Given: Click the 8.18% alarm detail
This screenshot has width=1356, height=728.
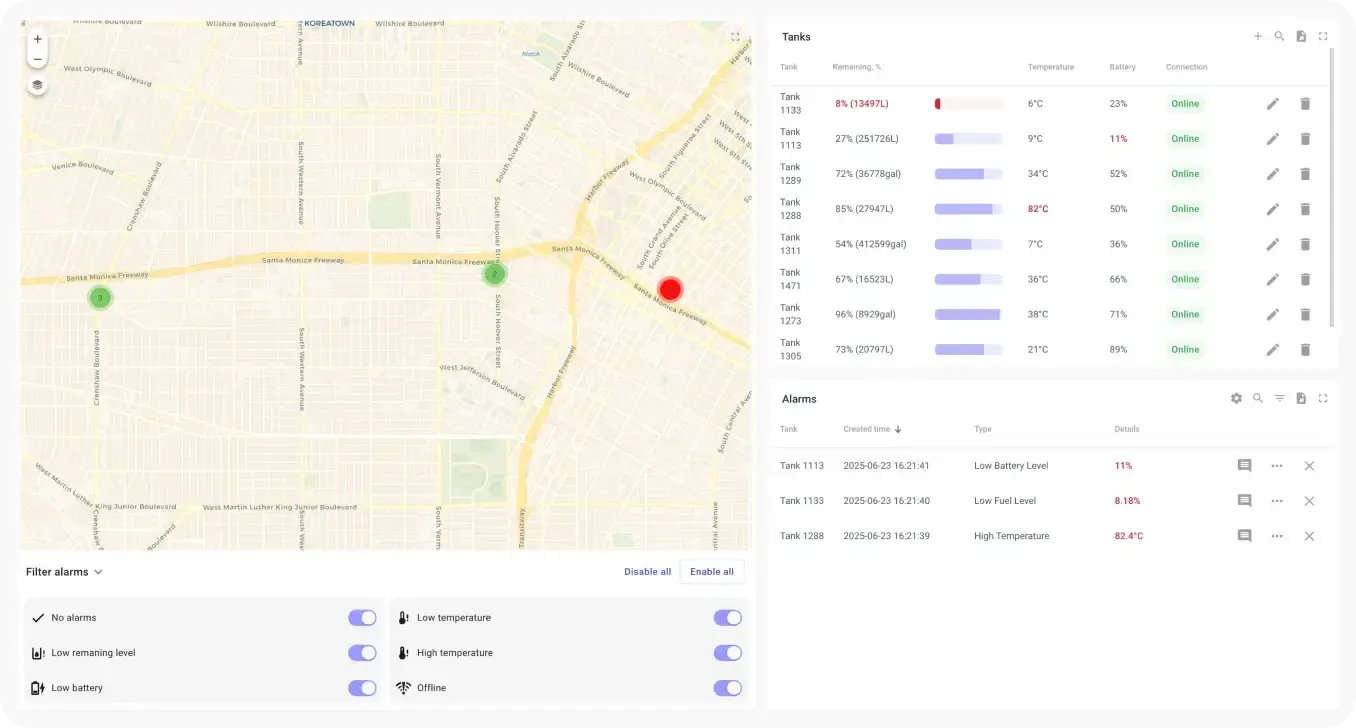Looking at the screenshot, I should point(1127,501).
